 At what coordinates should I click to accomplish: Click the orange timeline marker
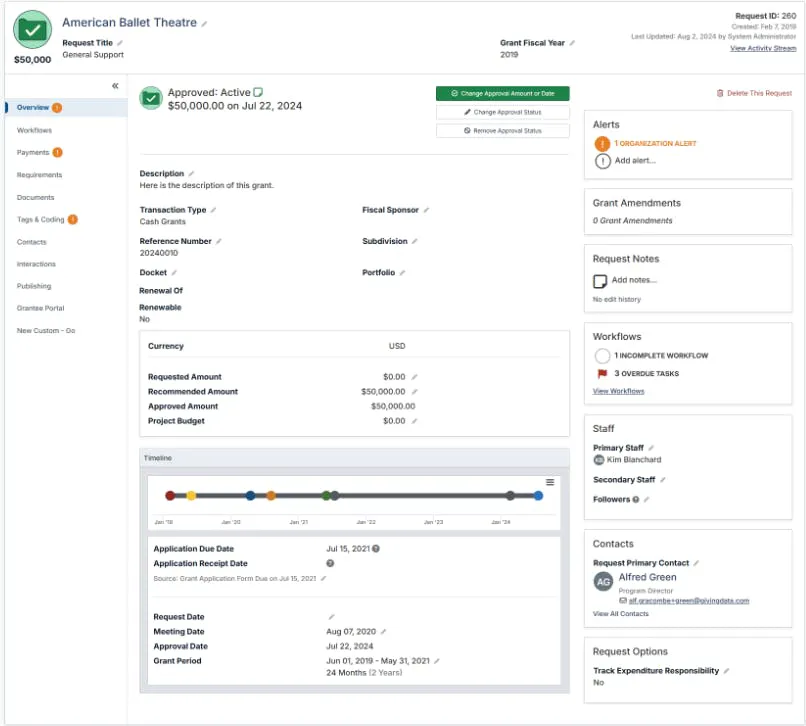click(270, 496)
